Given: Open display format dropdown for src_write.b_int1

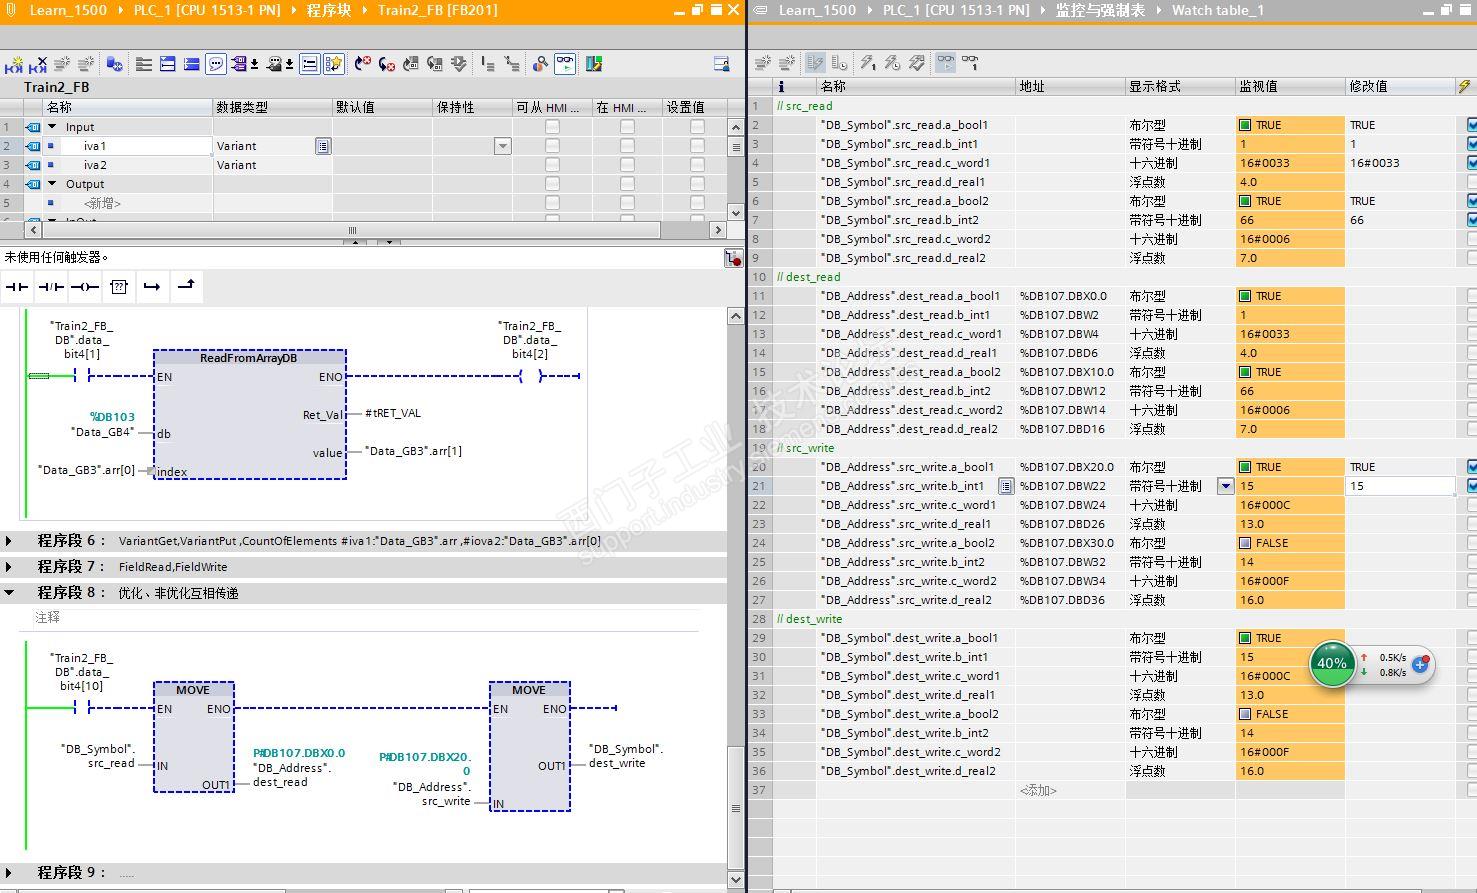Looking at the screenshot, I should coord(1225,486).
